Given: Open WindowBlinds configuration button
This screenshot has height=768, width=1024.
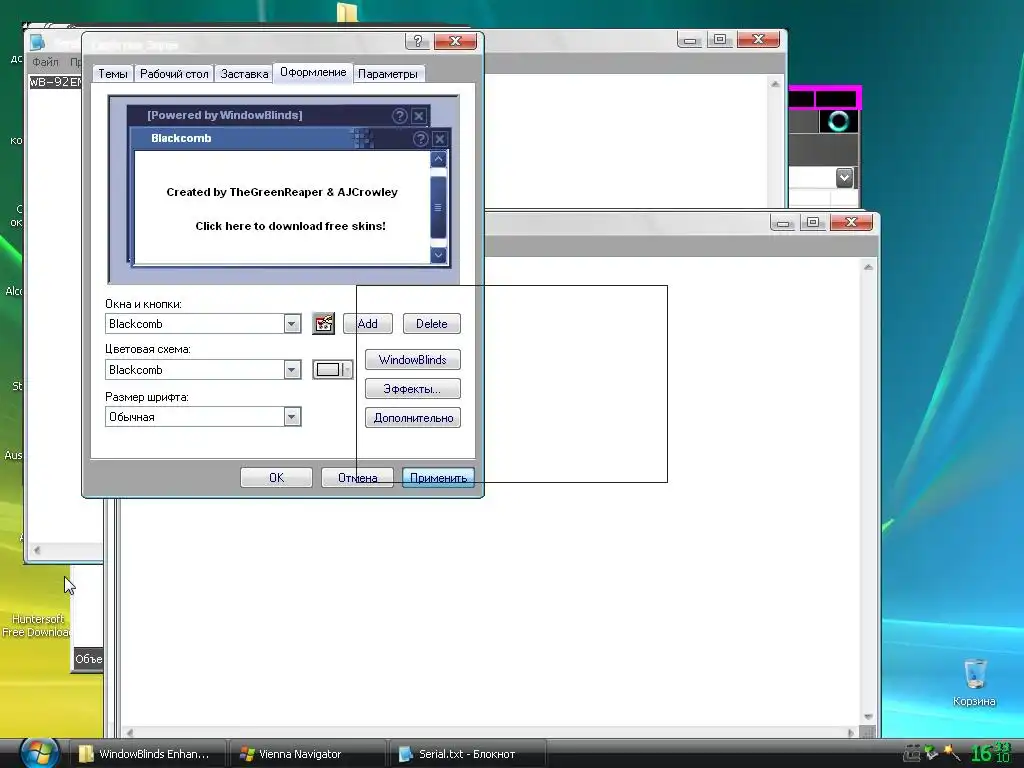Looking at the screenshot, I should click(413, 360).
